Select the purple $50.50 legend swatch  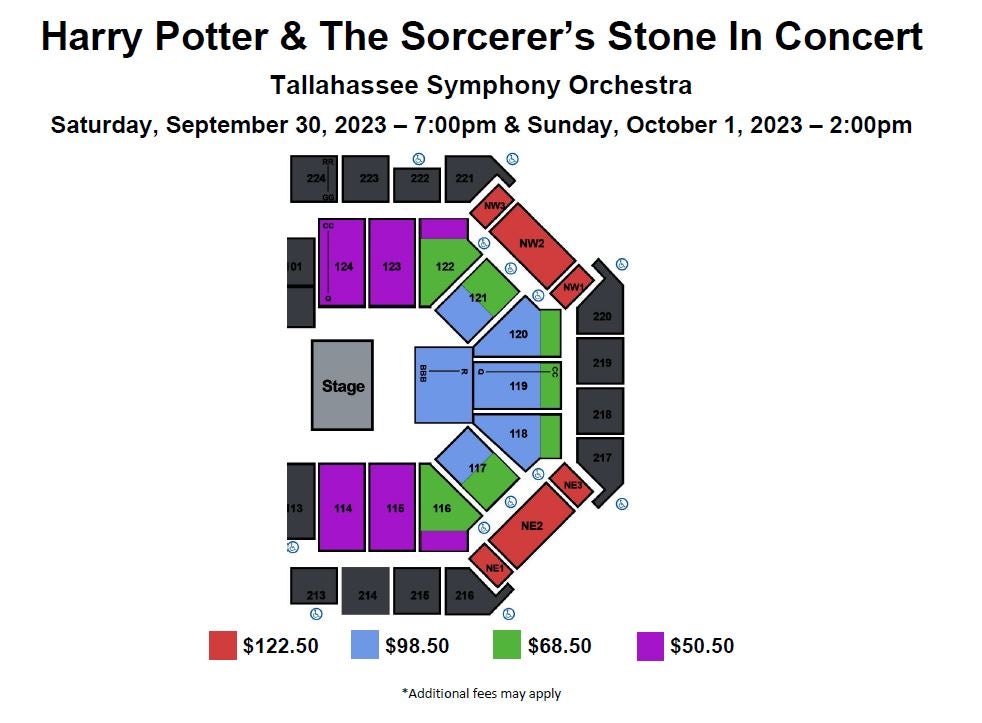(650, 646)
